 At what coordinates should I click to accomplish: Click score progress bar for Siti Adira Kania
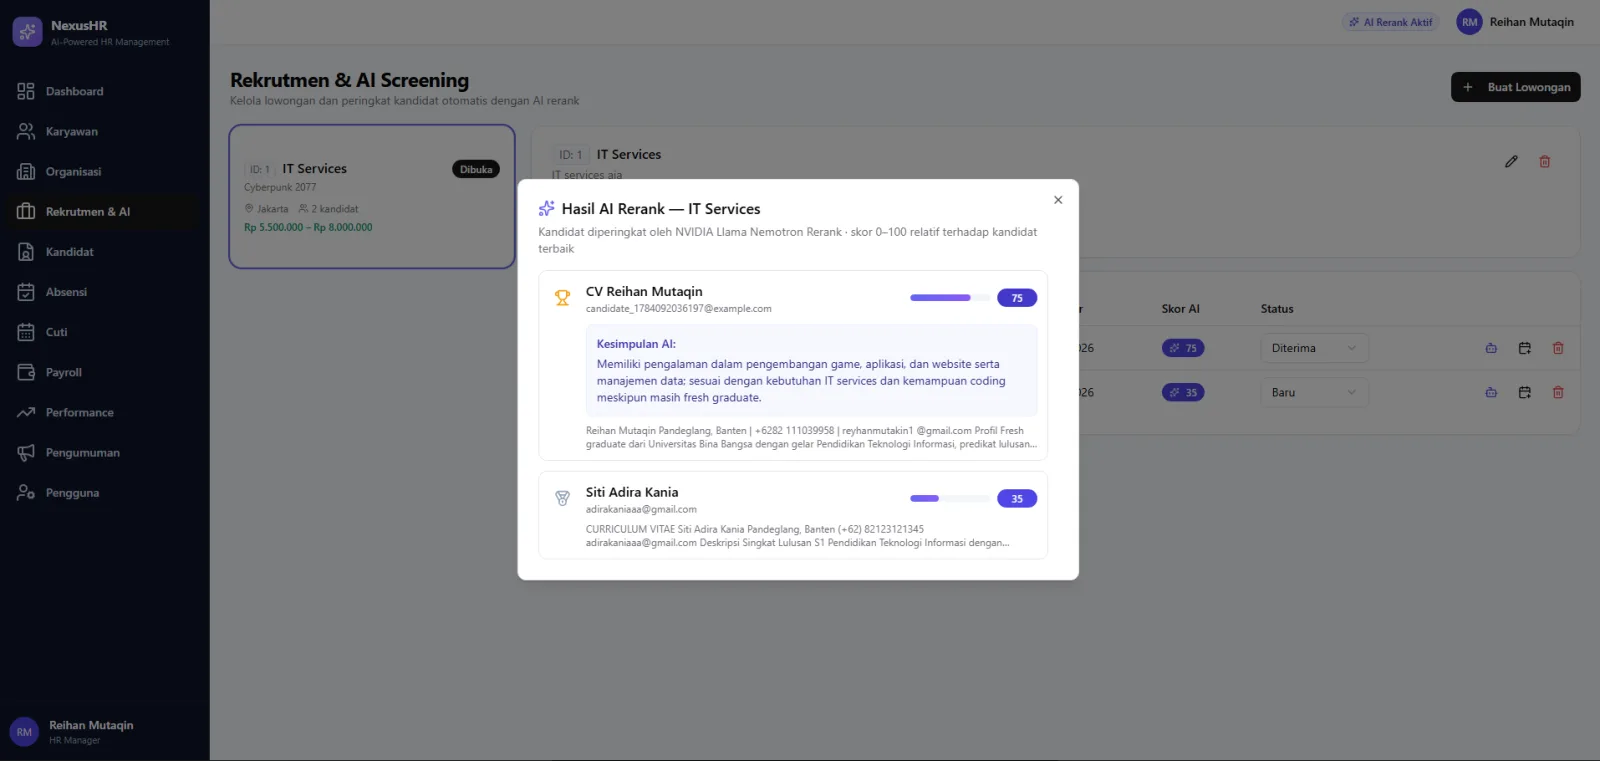tap(950, 498)
